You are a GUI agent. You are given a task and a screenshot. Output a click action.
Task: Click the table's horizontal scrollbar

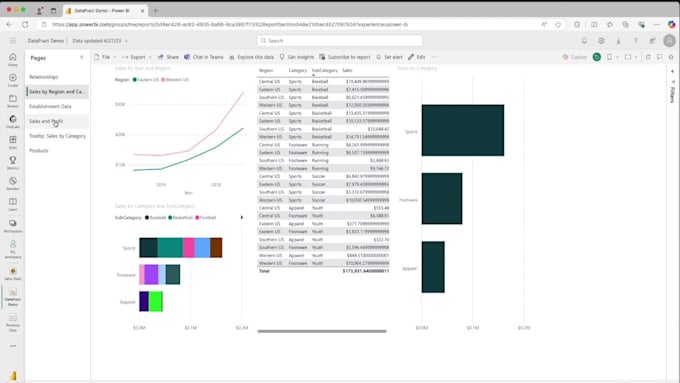322,331
